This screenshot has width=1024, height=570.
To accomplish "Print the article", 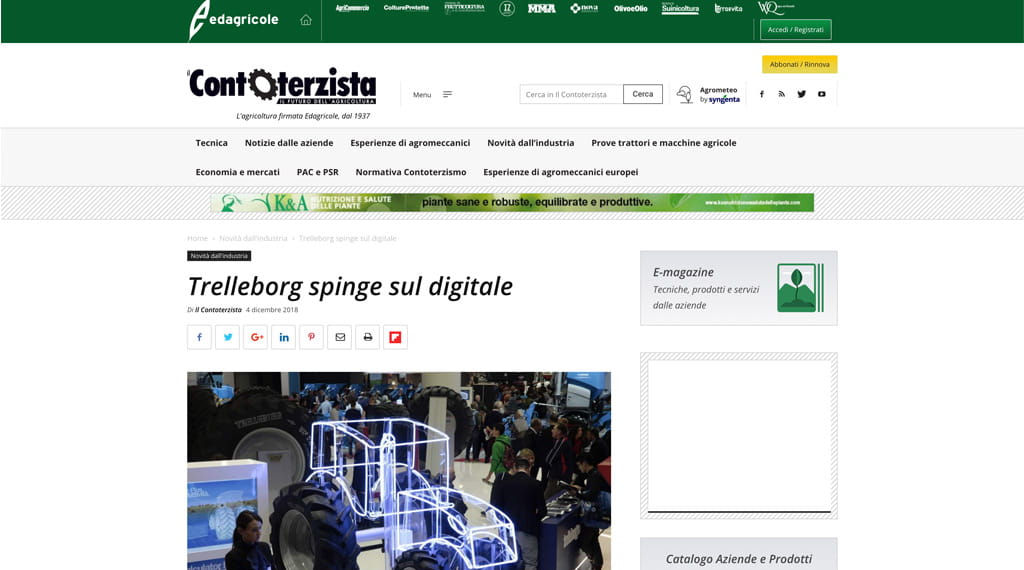I will (367, 337).
